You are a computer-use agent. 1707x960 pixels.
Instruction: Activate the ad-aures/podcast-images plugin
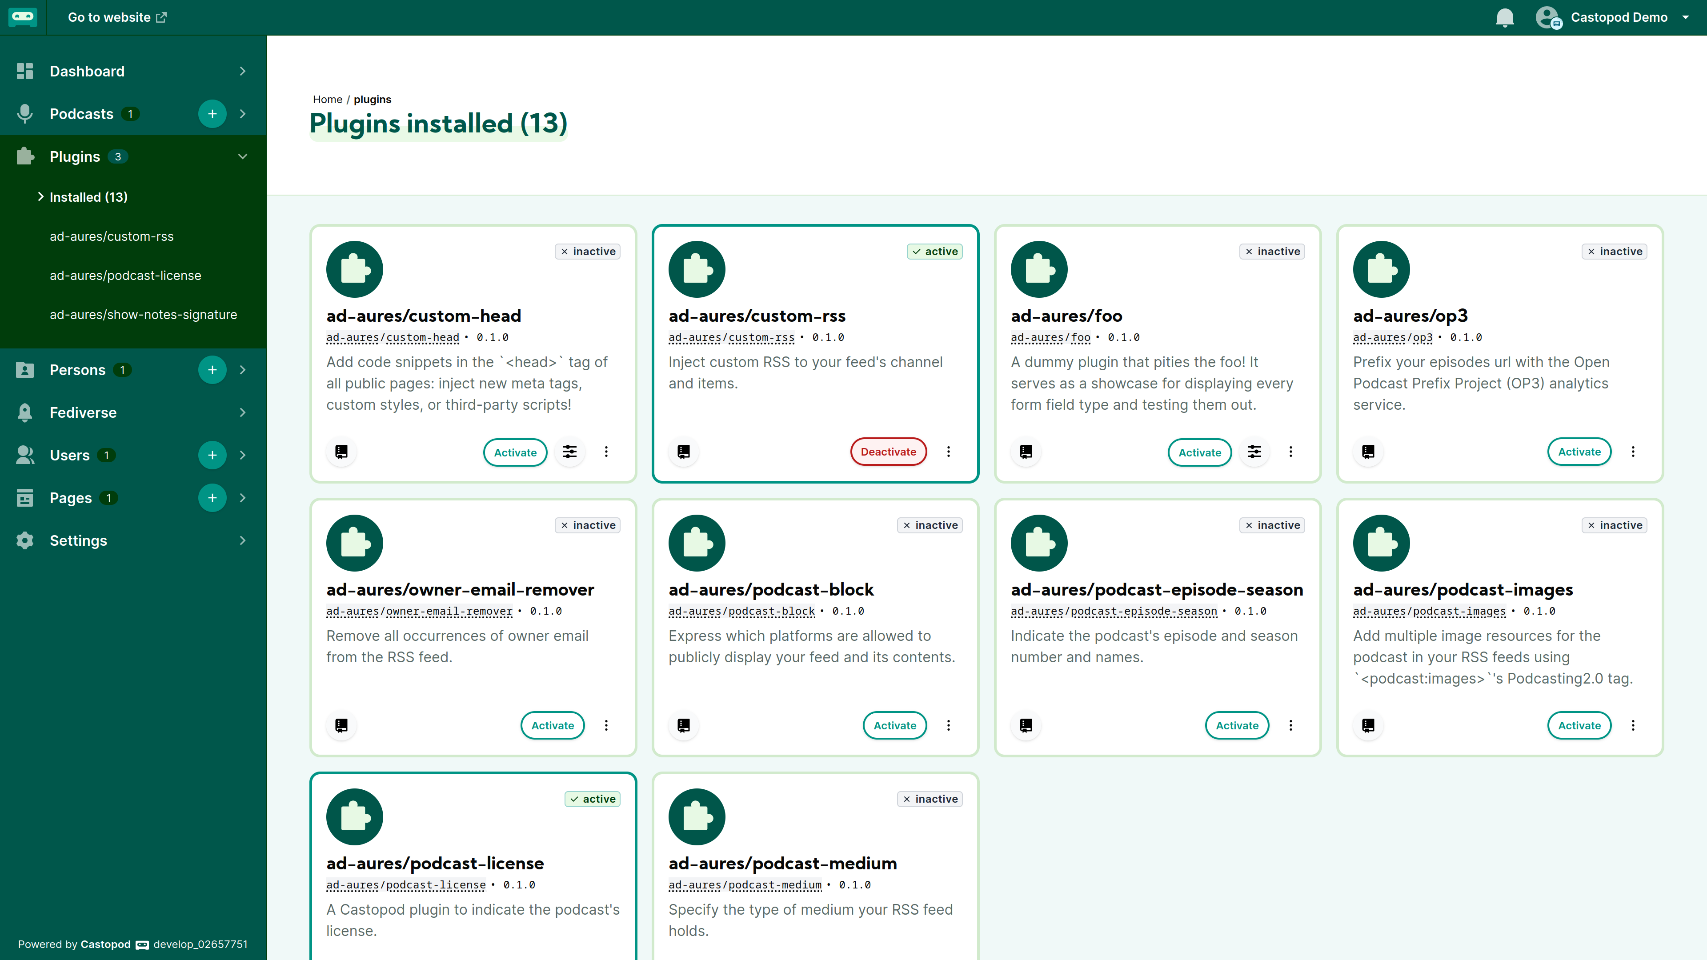pos(1579,725)
